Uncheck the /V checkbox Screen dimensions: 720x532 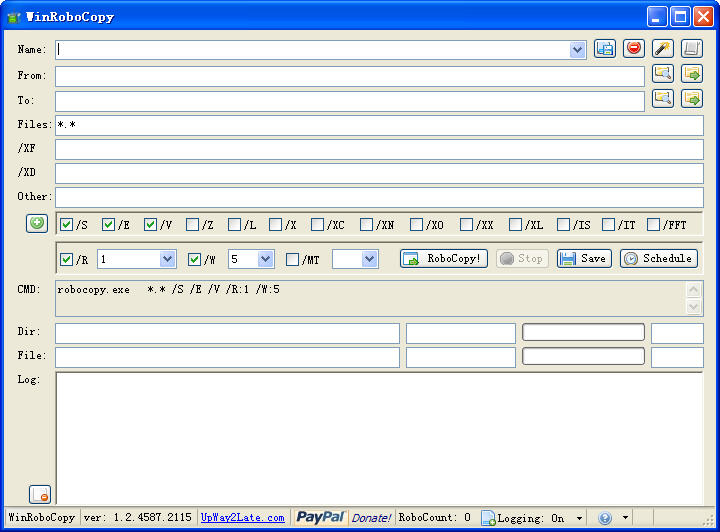tap(150, 224)
